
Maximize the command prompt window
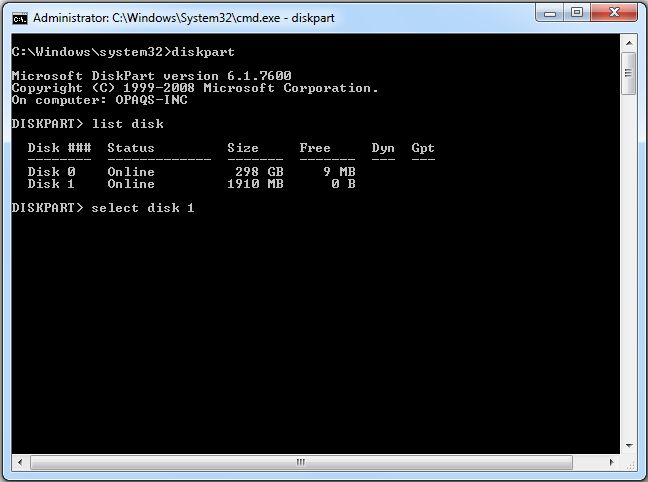(x=577, y=13)
